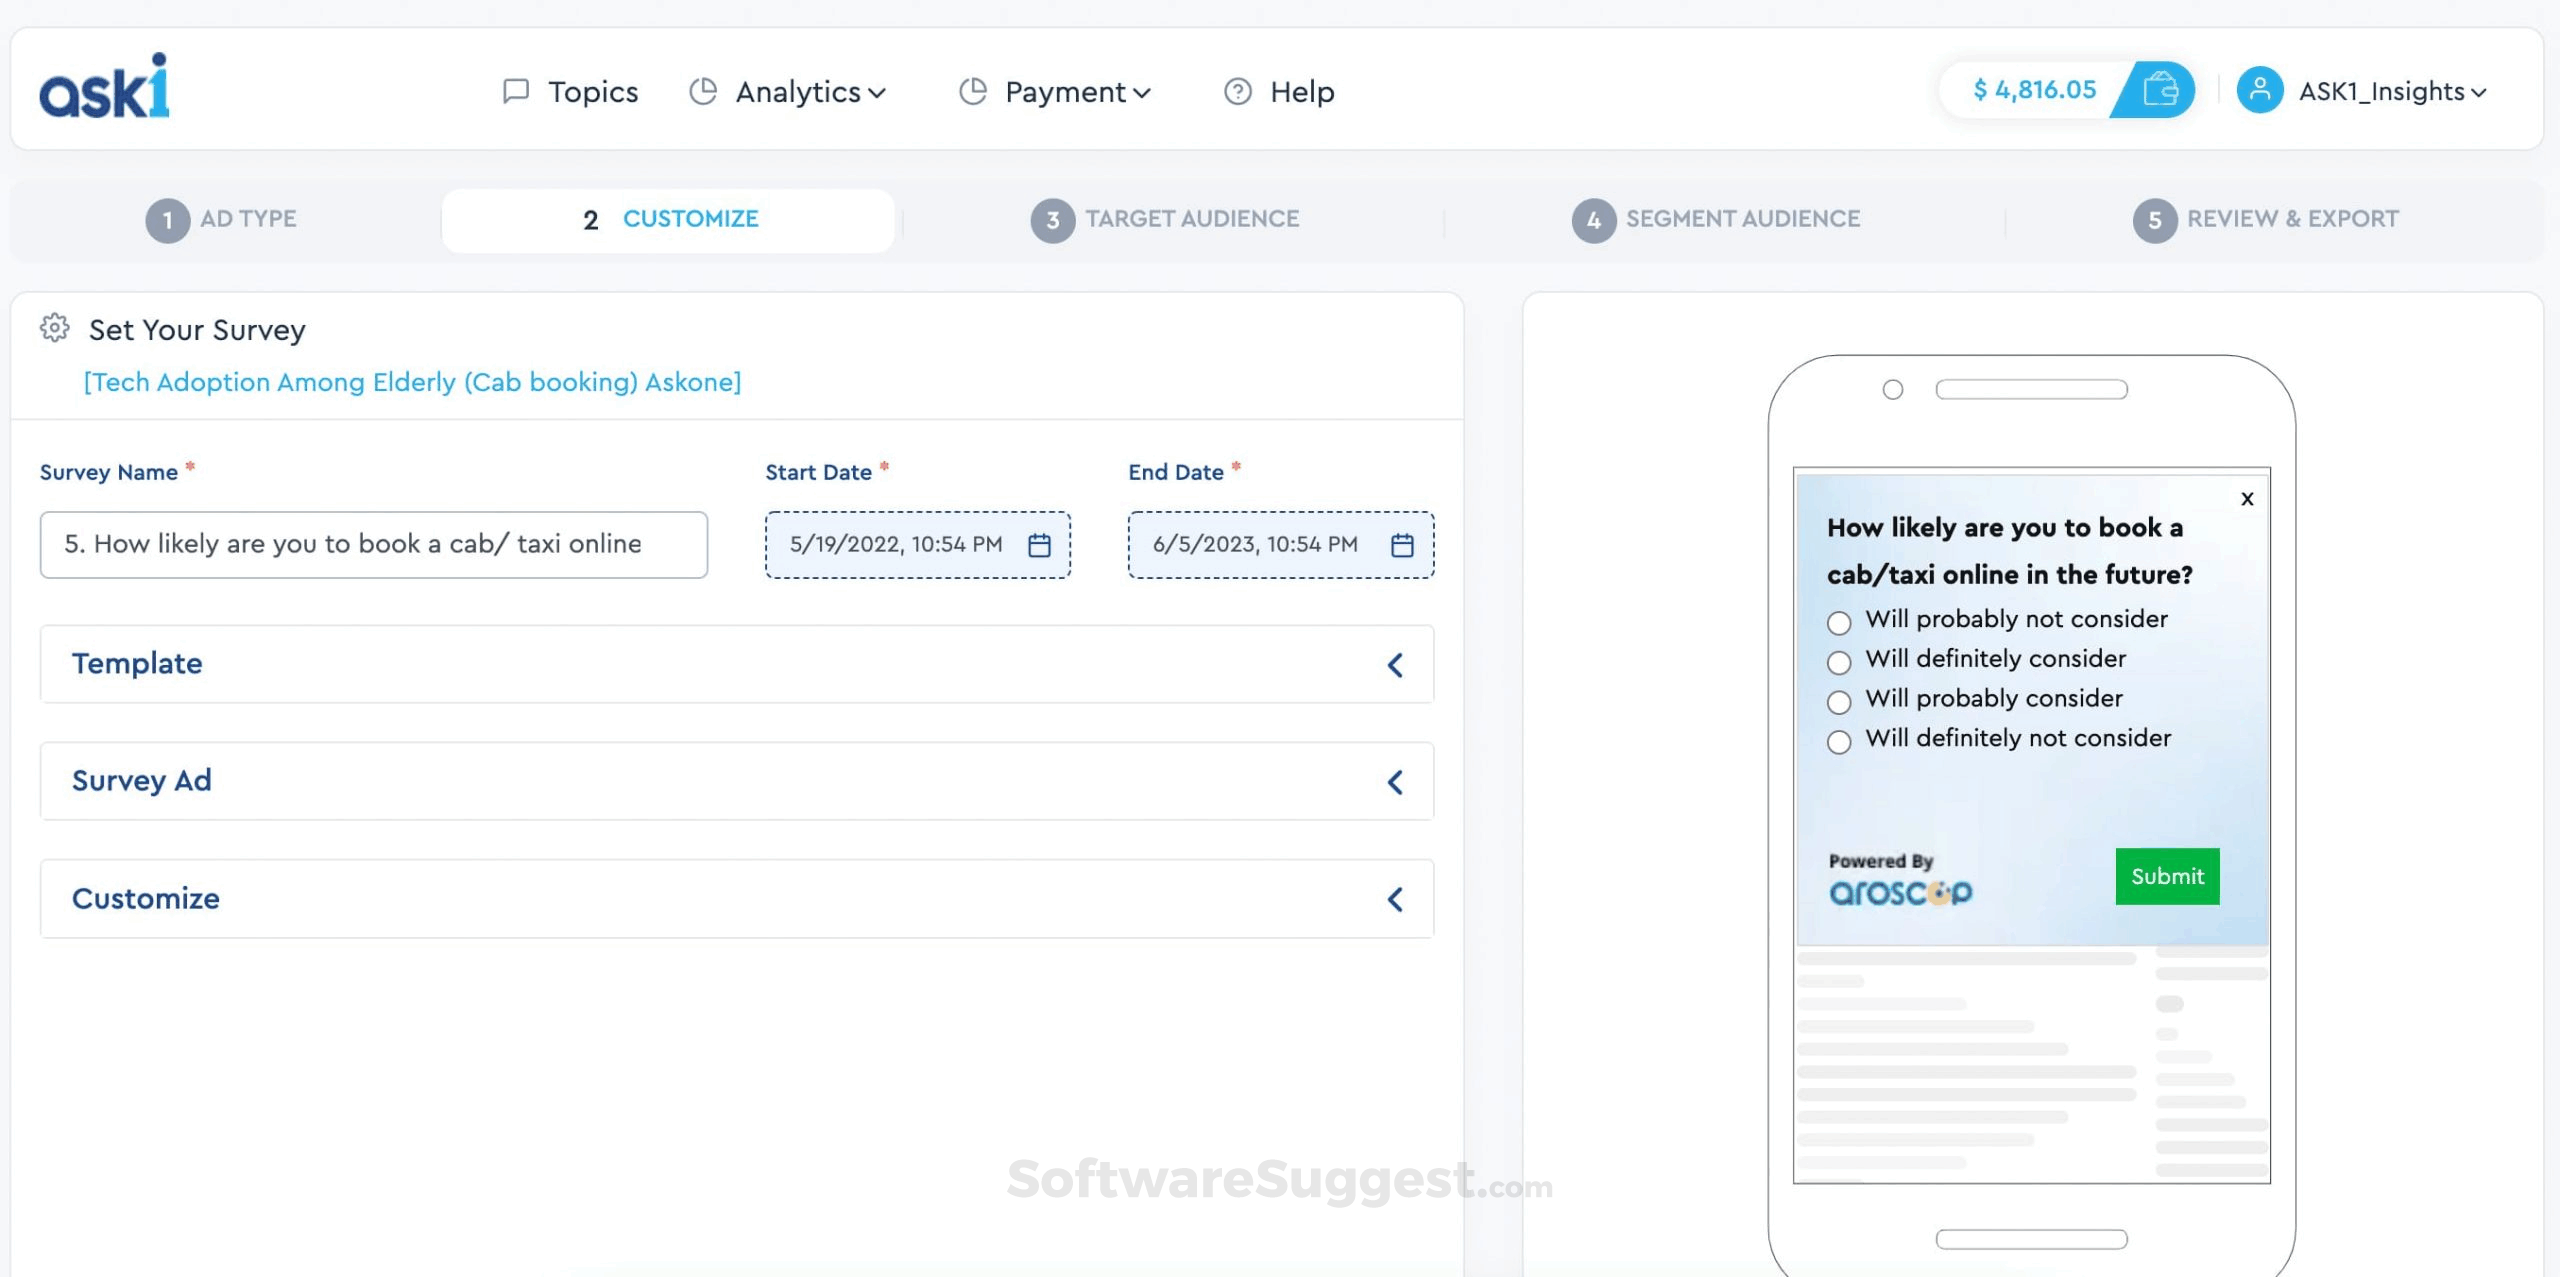The height and width of the screenshot is (1277, 2560).
Task: Open the Tech Adoption Among Elderly link
Action: coord(412,382)
